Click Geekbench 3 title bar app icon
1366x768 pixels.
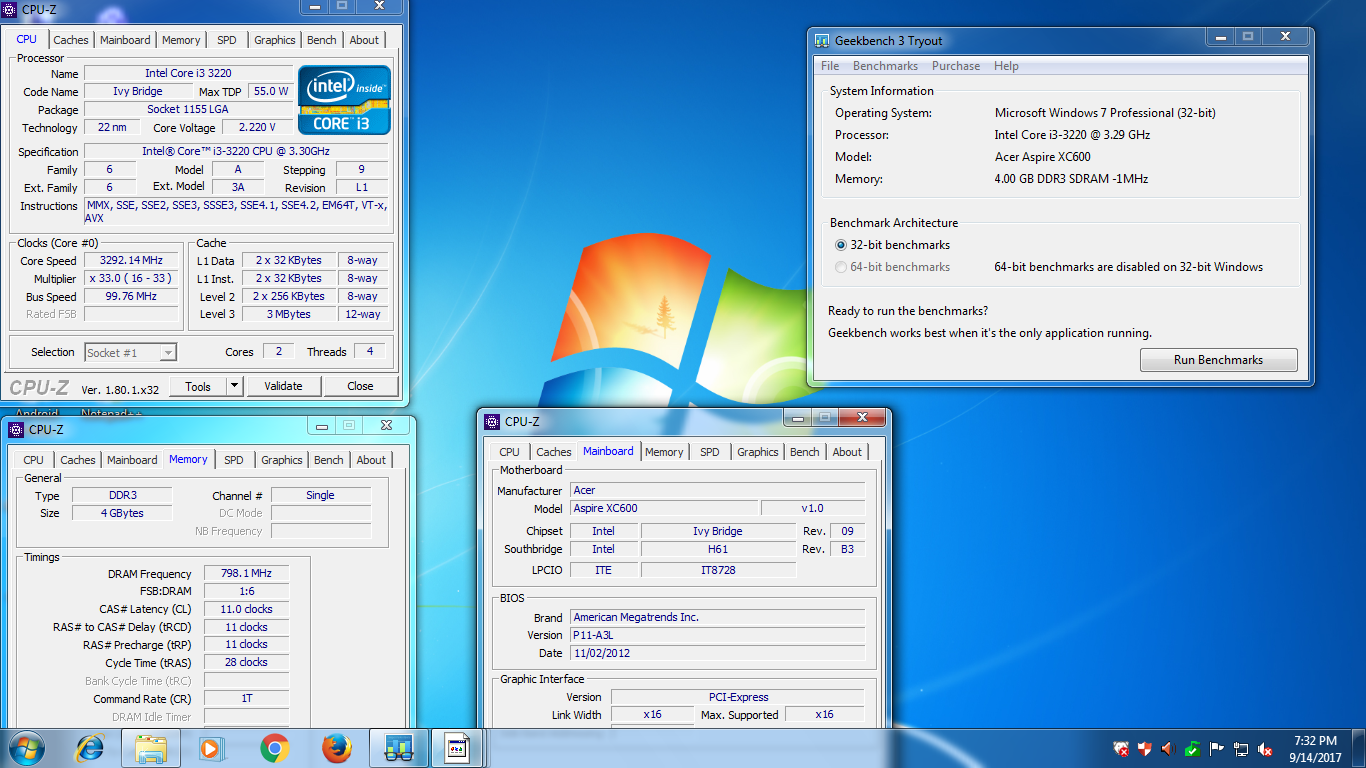(821, 41)
